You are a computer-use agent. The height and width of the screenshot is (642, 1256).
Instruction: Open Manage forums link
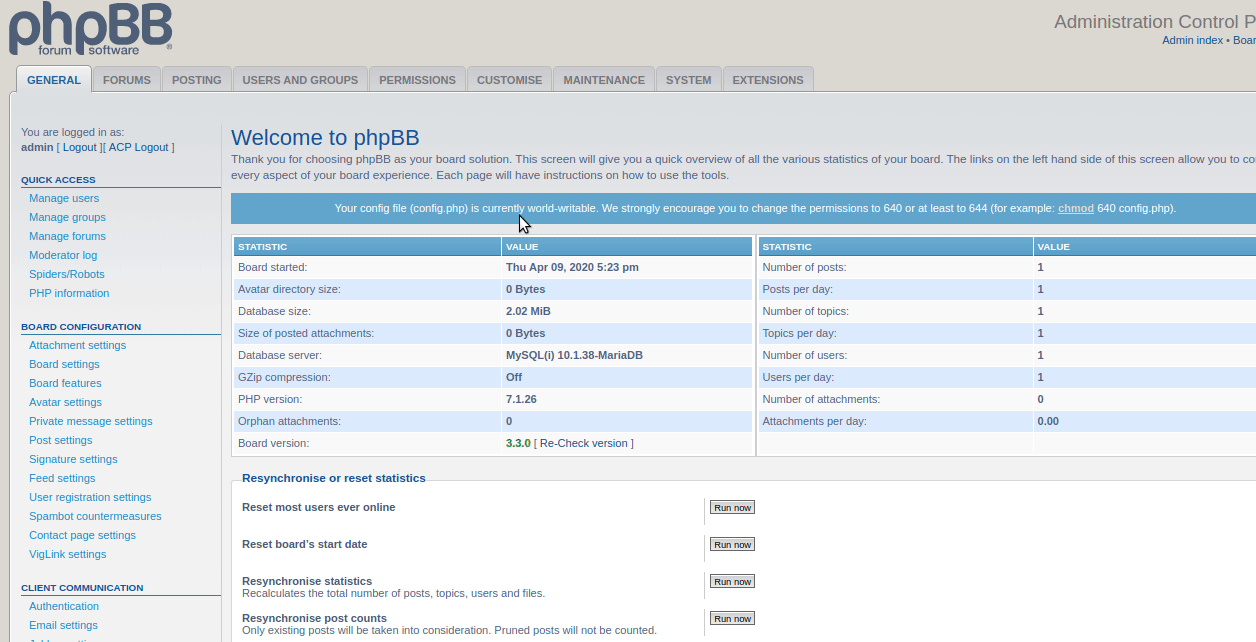point(67,236)
